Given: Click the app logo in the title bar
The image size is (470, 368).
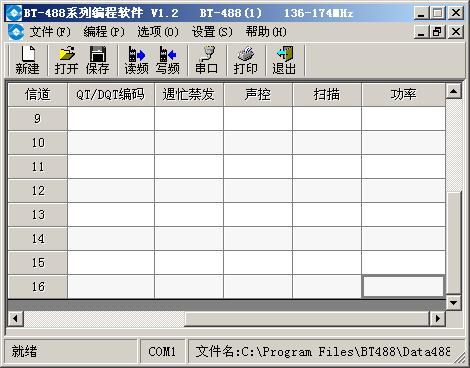Looking at the screenshot, I should point(14,13).
